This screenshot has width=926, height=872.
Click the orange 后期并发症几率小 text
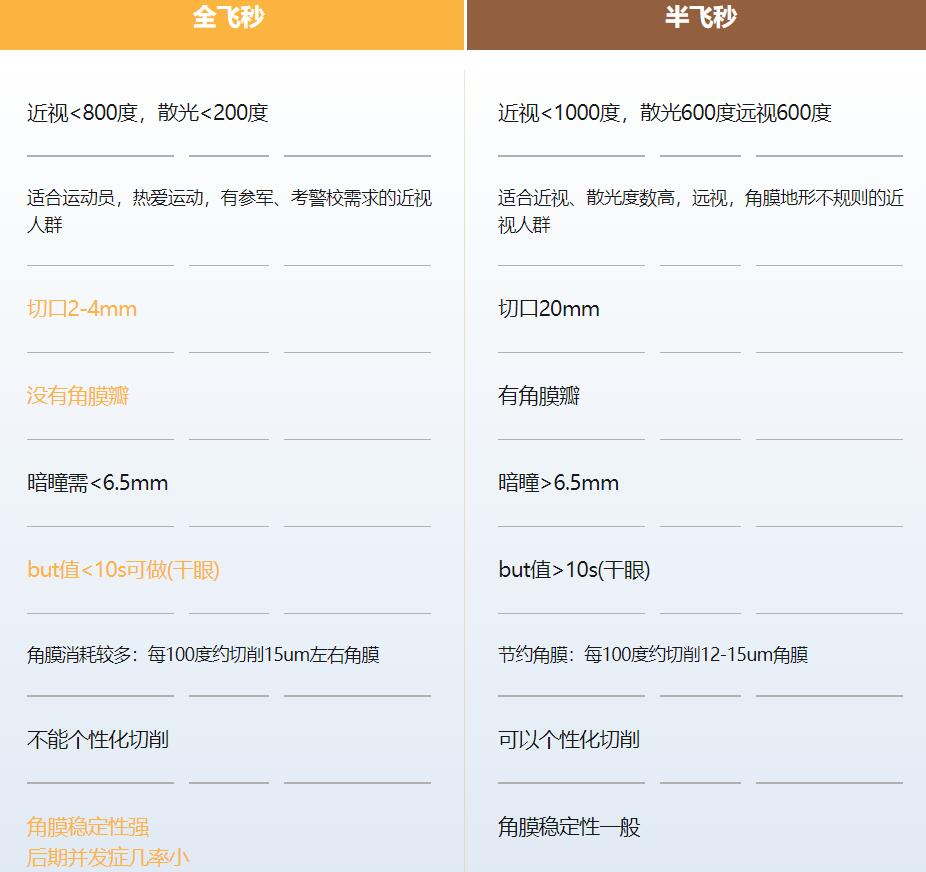pyautogui.click(x=108, y=857)
